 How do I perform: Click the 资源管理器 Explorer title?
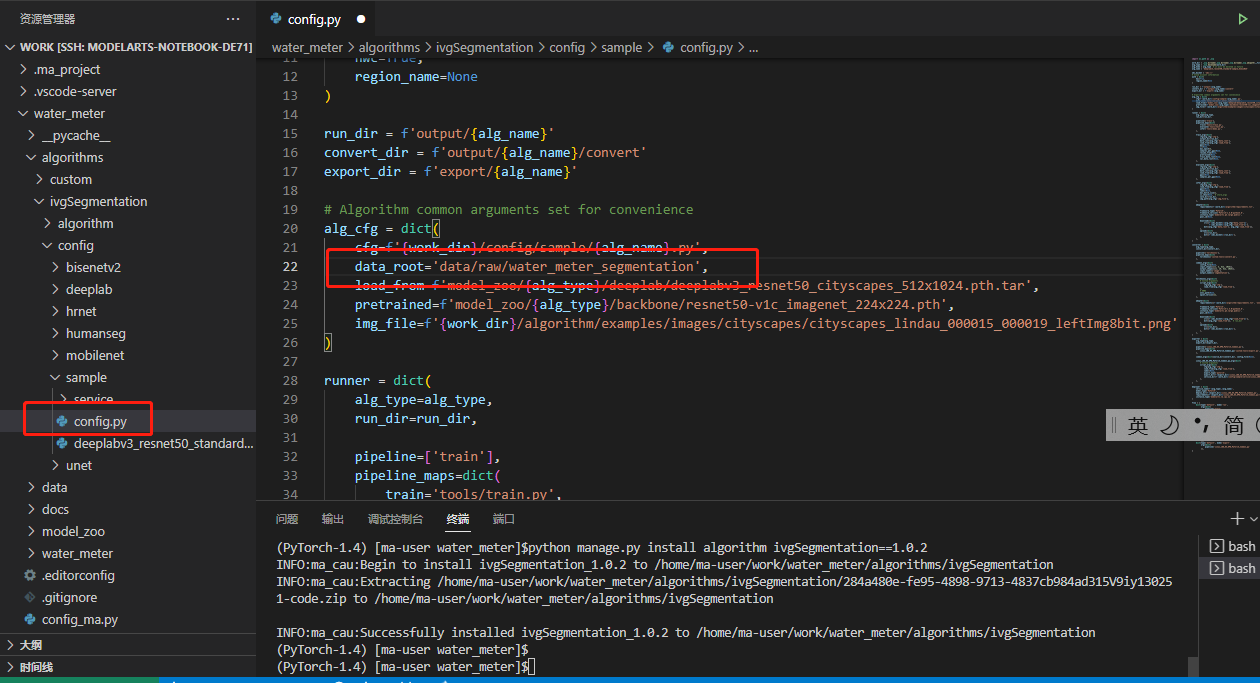[x=47, y=19]
